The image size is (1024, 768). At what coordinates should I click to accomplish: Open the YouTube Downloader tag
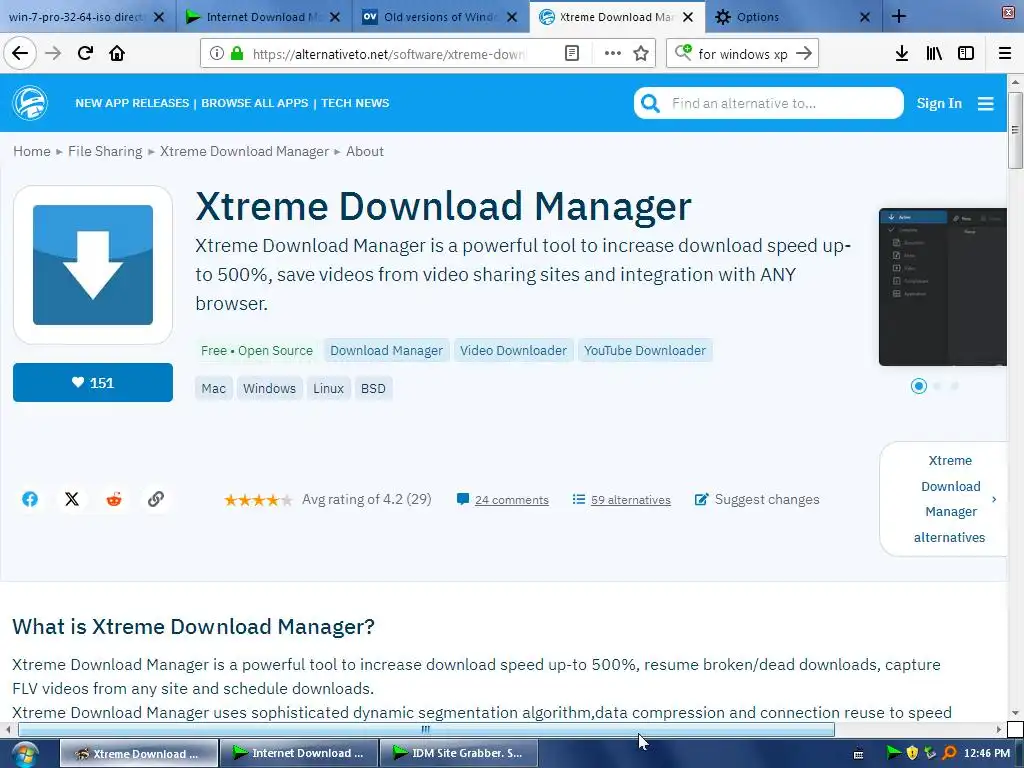pyautogui.click(x=645, y=351)
